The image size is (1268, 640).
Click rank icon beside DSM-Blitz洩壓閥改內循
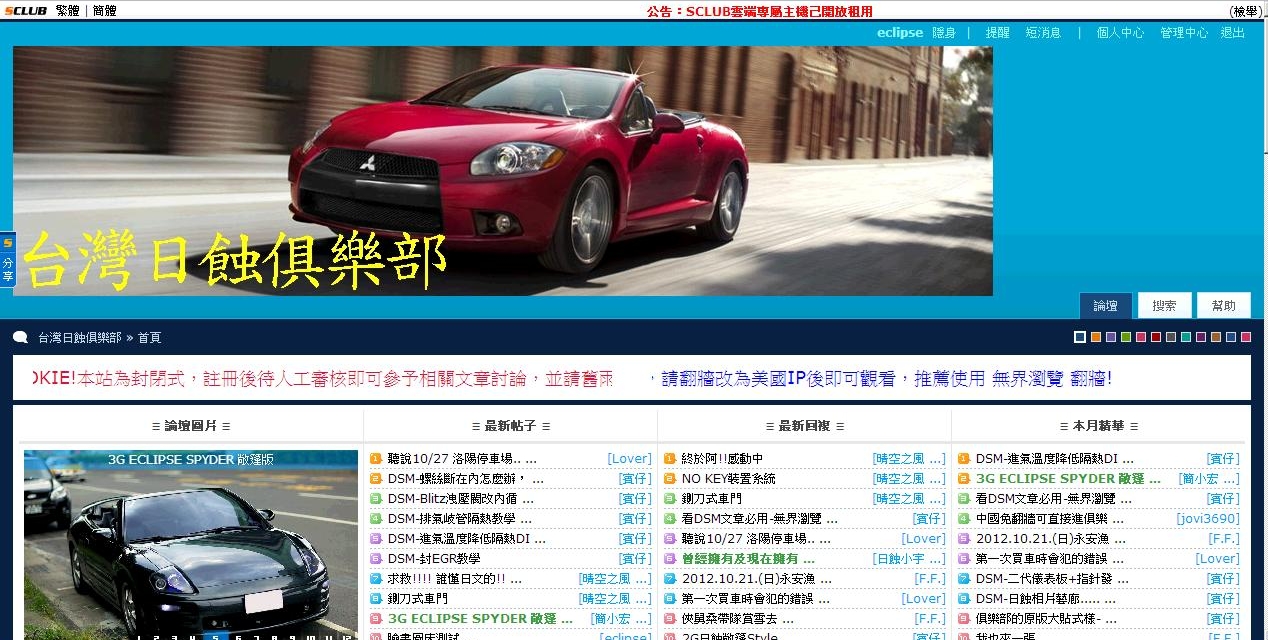pyautogui.click(x=376, y=499)
